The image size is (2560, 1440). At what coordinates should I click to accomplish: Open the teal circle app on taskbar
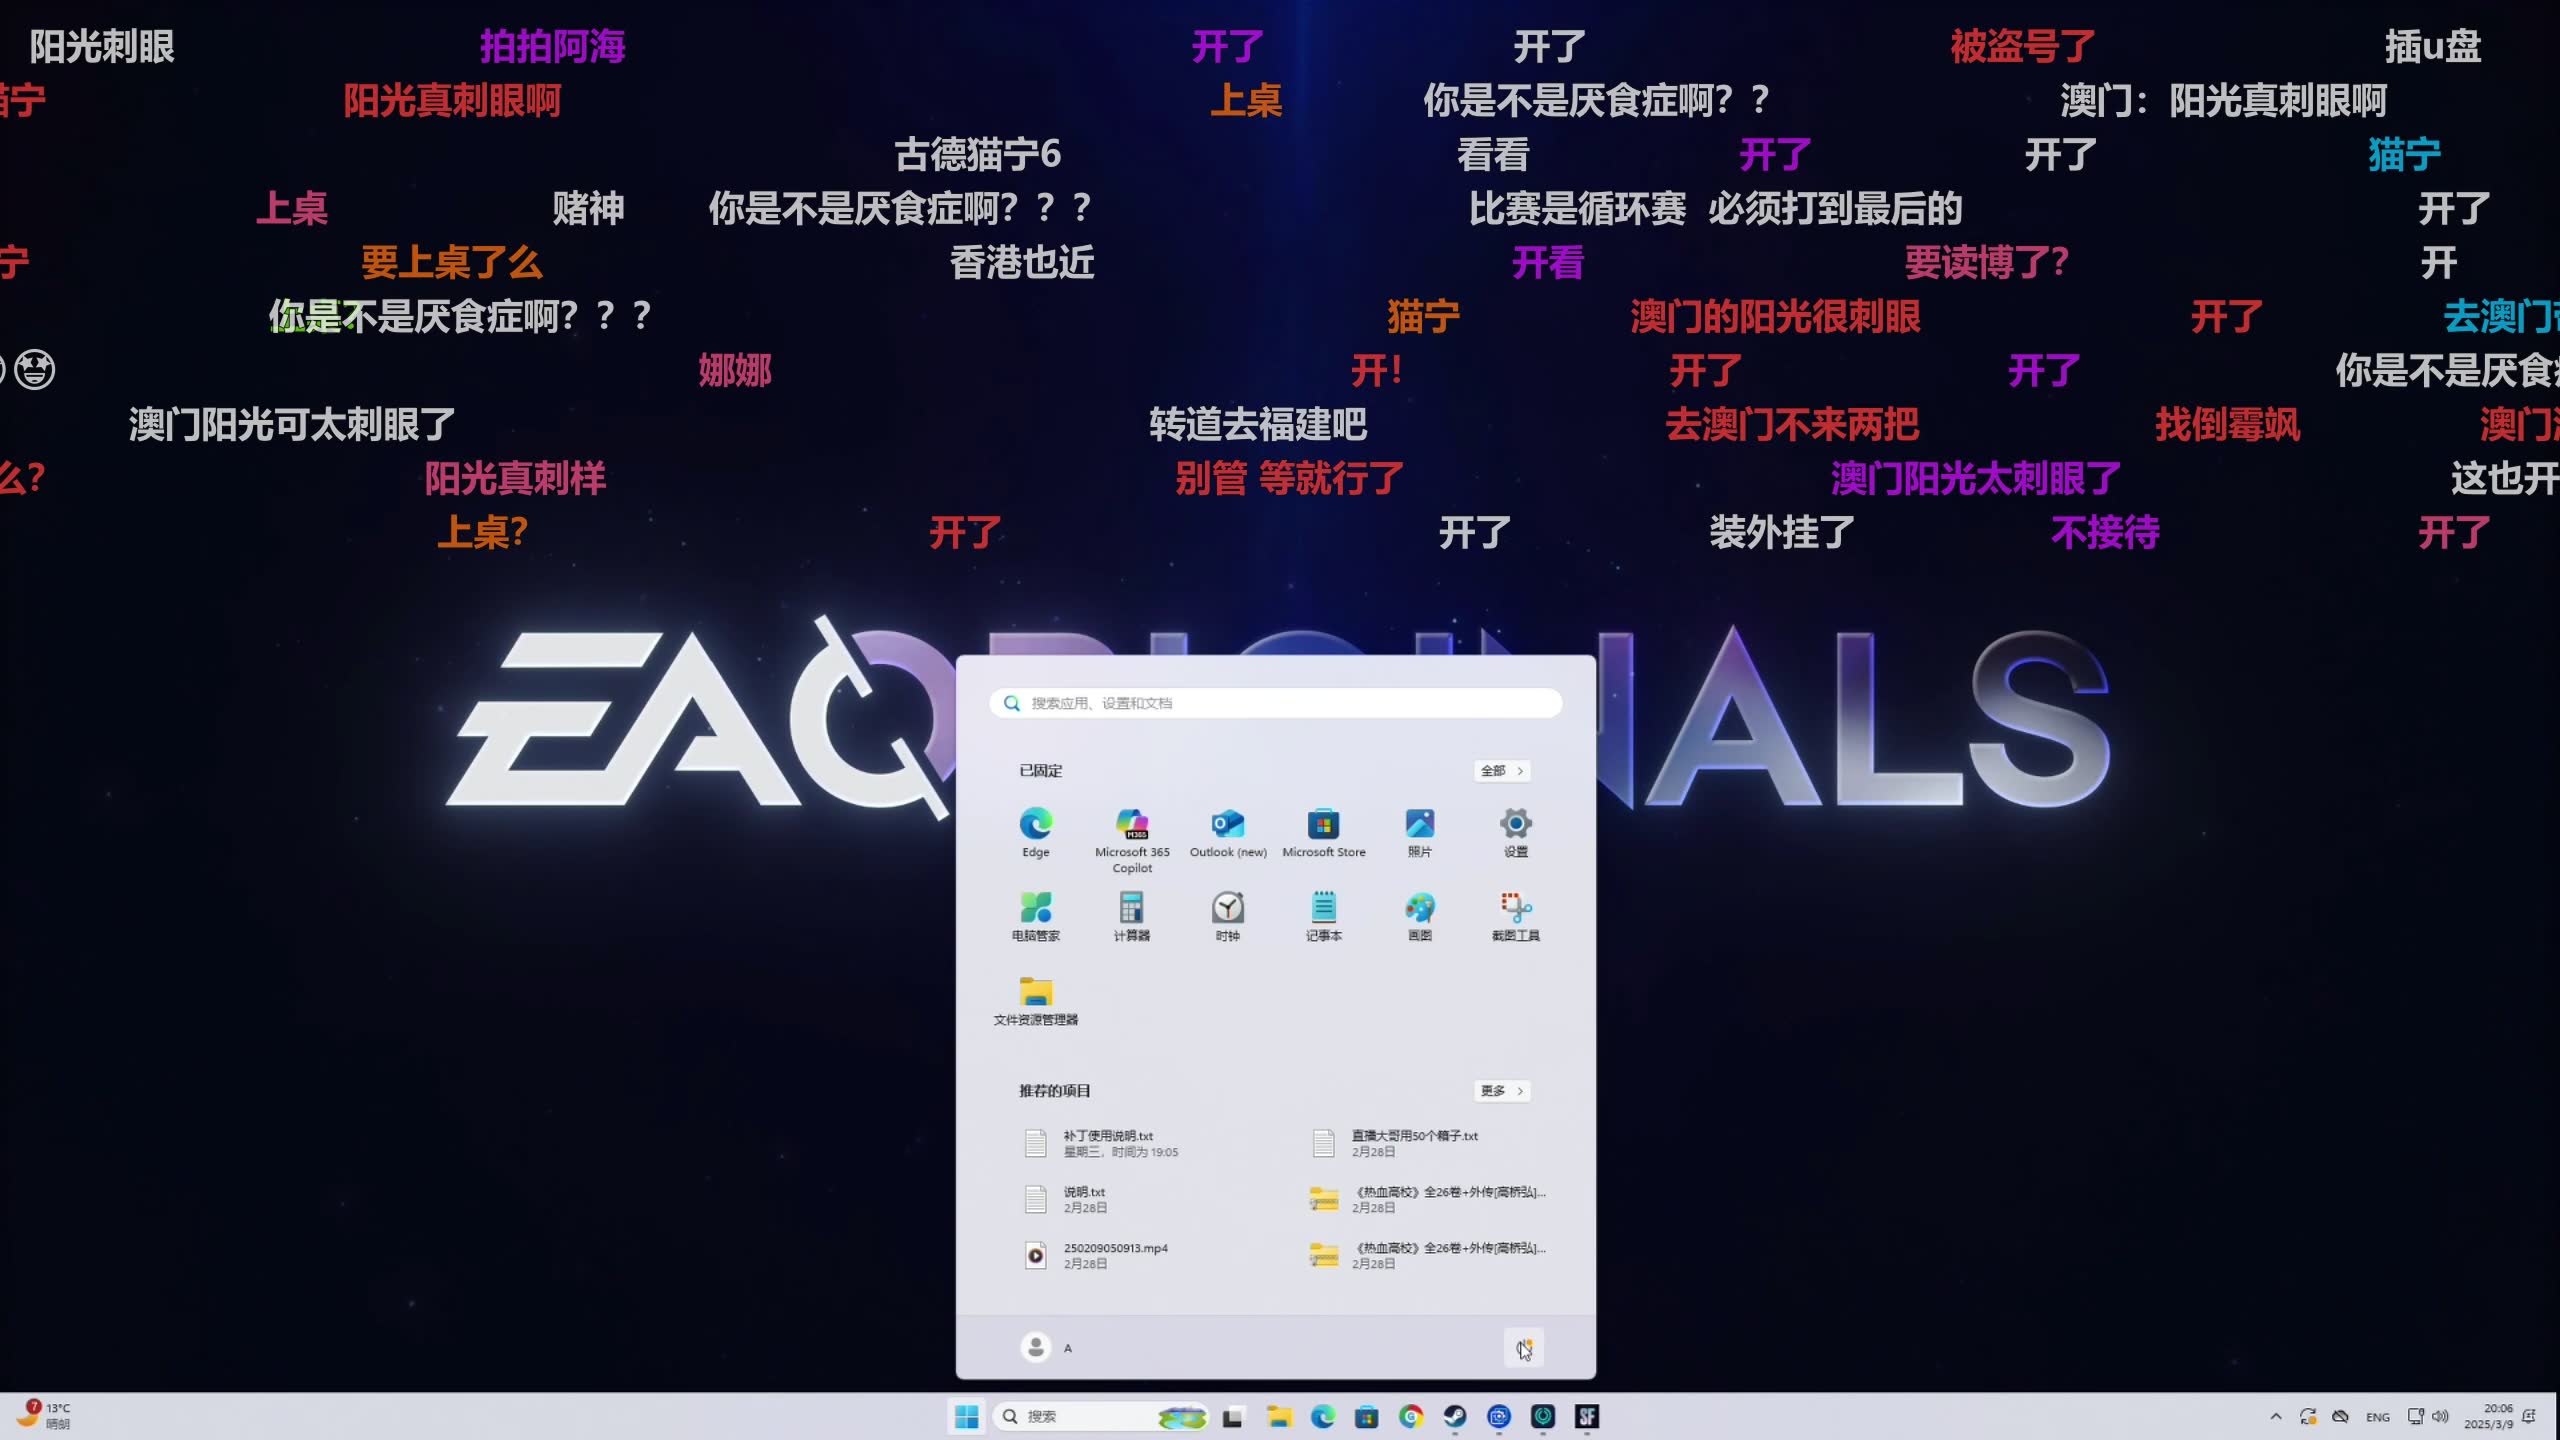point(1543,1416)
